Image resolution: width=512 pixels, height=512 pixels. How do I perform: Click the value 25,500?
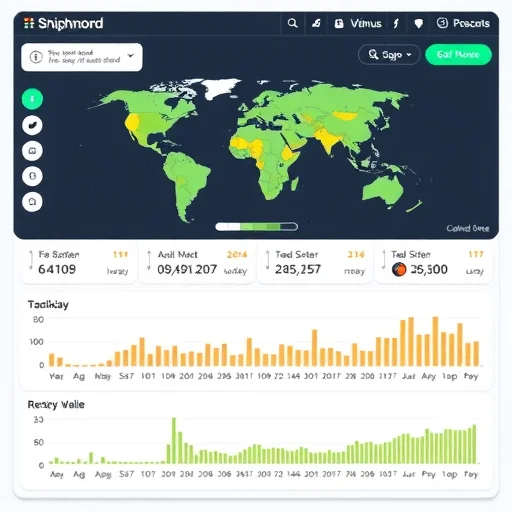[429, 269]
